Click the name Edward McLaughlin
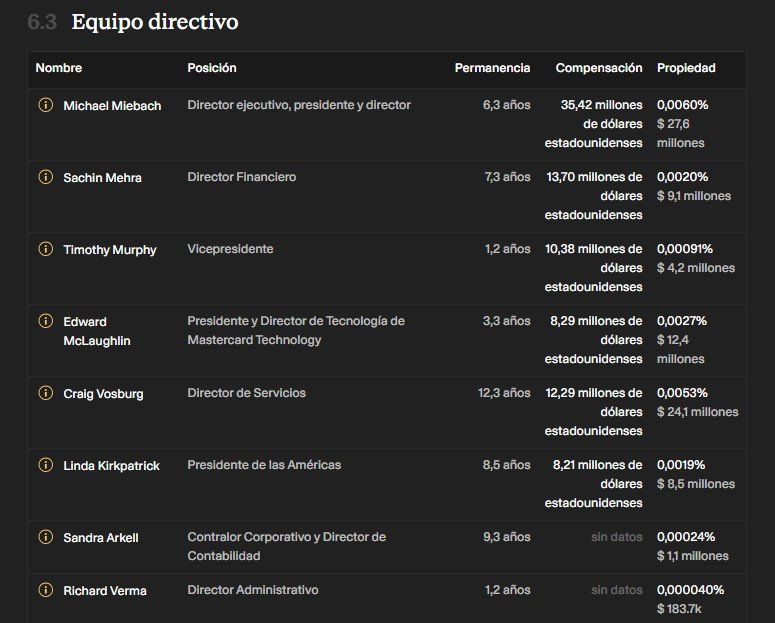The image size is (775, 623). click(x=97, y=331)
